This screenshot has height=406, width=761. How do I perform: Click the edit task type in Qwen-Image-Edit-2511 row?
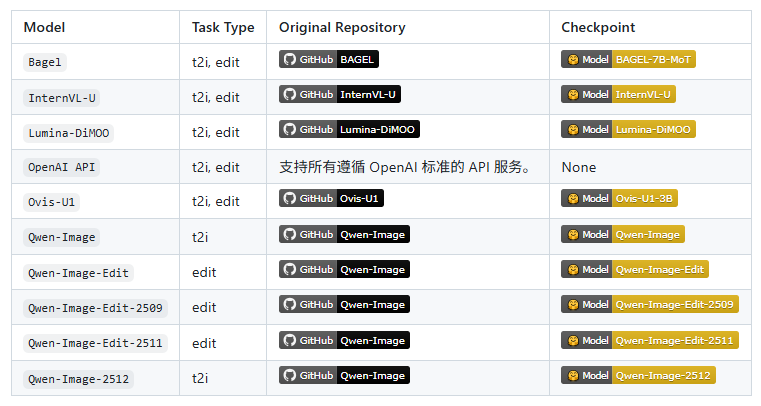click(x=204, y=343)
